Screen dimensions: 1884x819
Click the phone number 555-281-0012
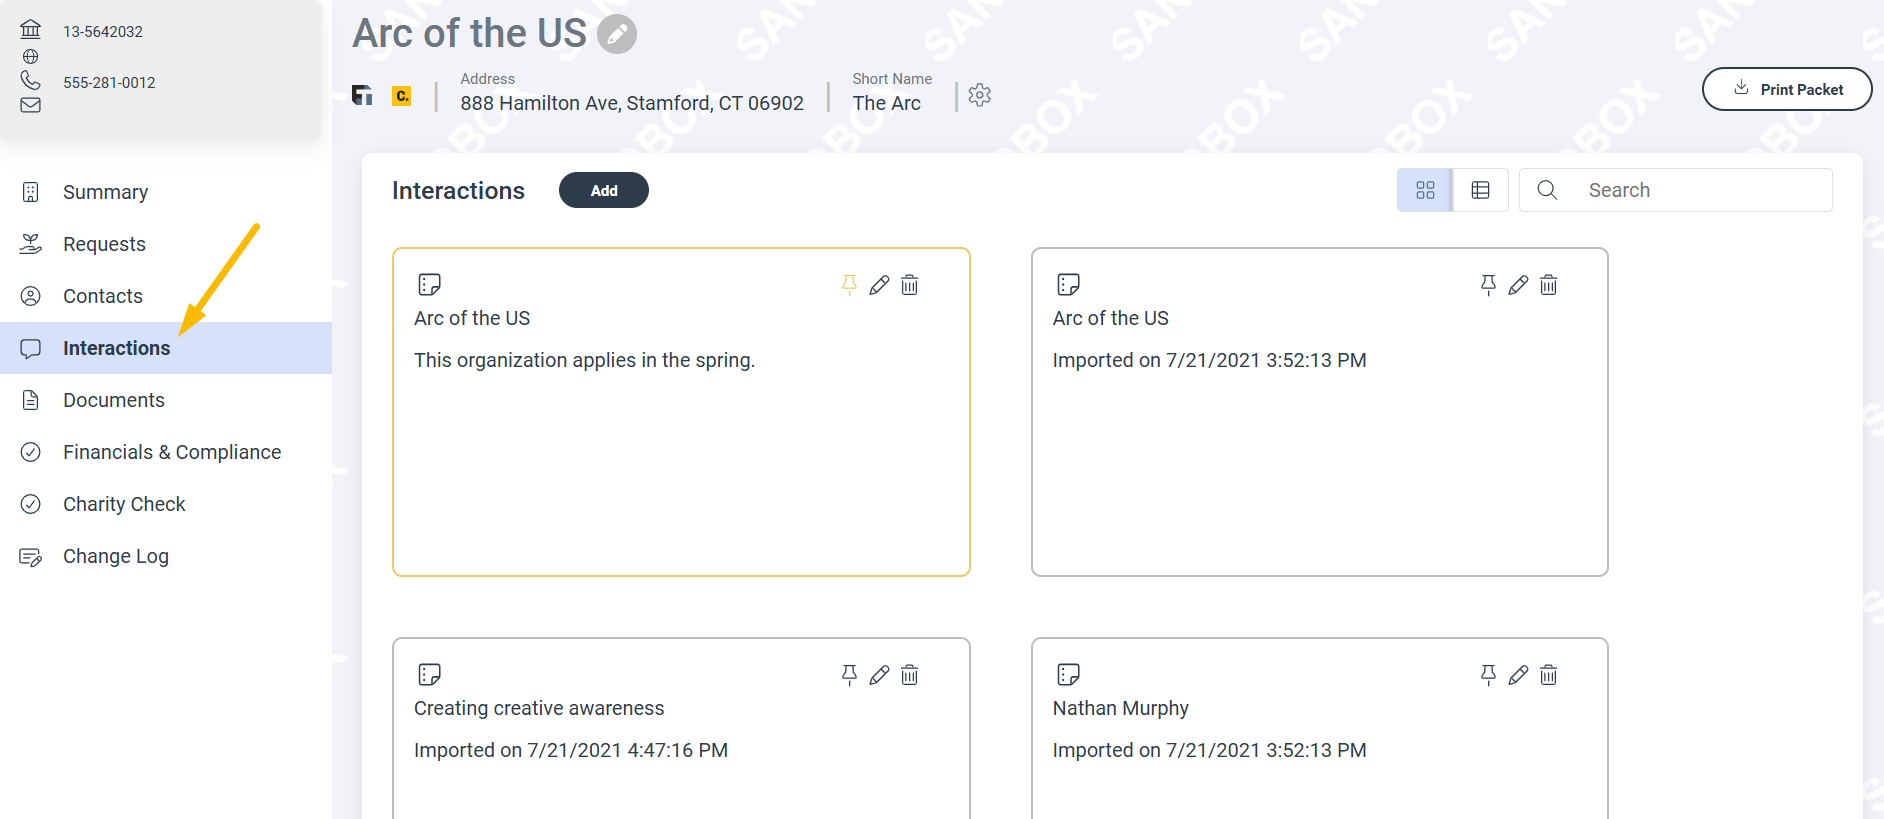click(109, 83)
